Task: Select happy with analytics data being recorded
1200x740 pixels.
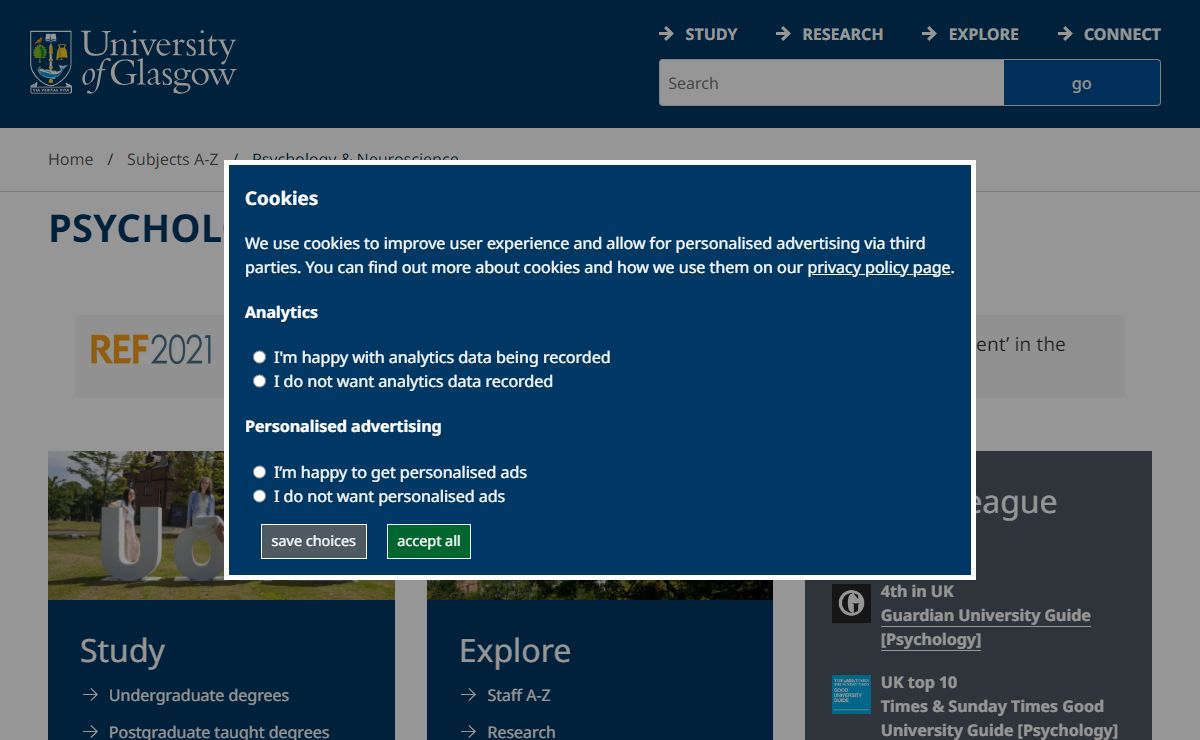Action: point(260,357)
